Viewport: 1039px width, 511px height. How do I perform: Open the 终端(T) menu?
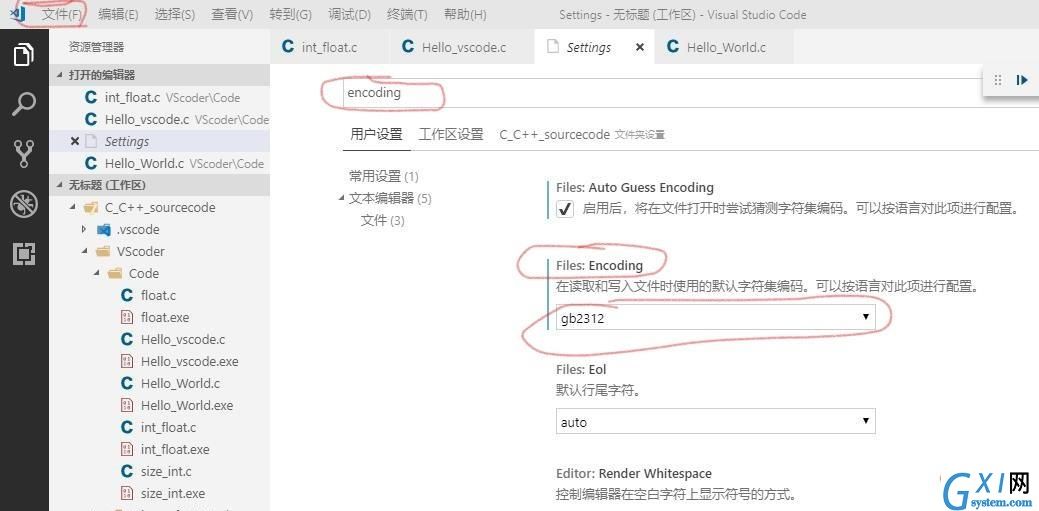click(407, 15)
